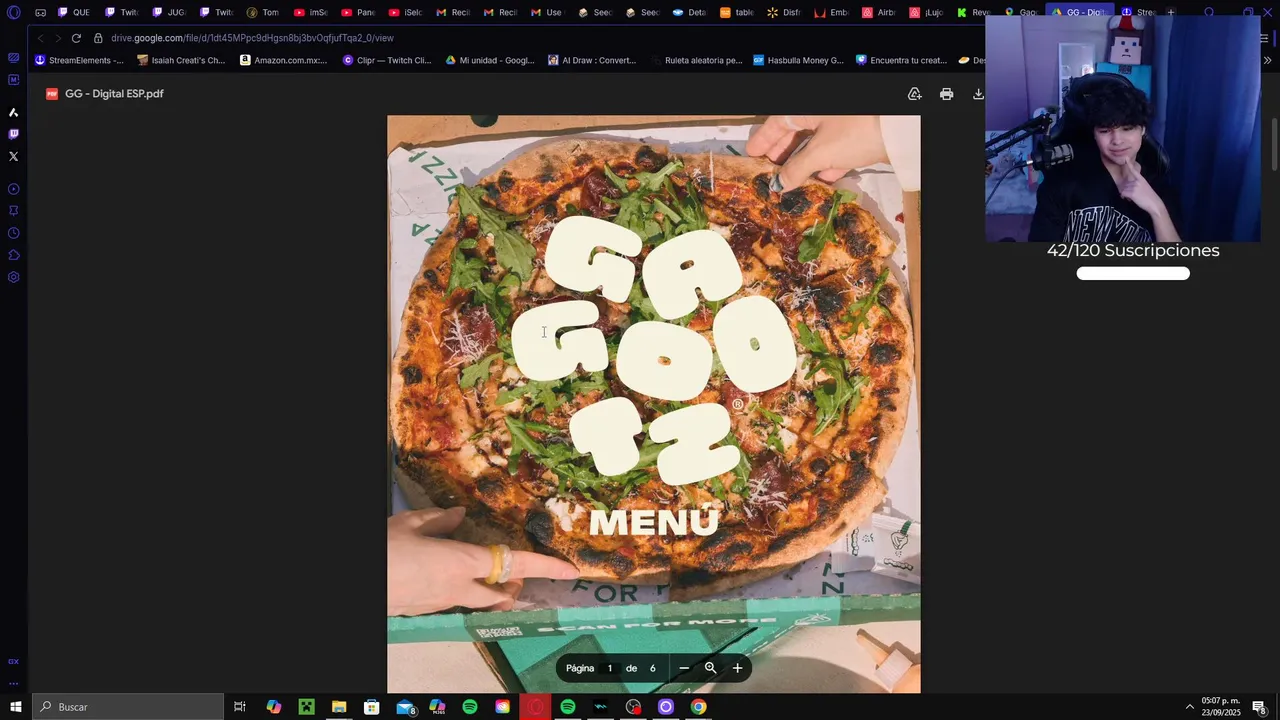Switch to the Tom browser tab
The image size is (1280, 720).
click(263, 13)
